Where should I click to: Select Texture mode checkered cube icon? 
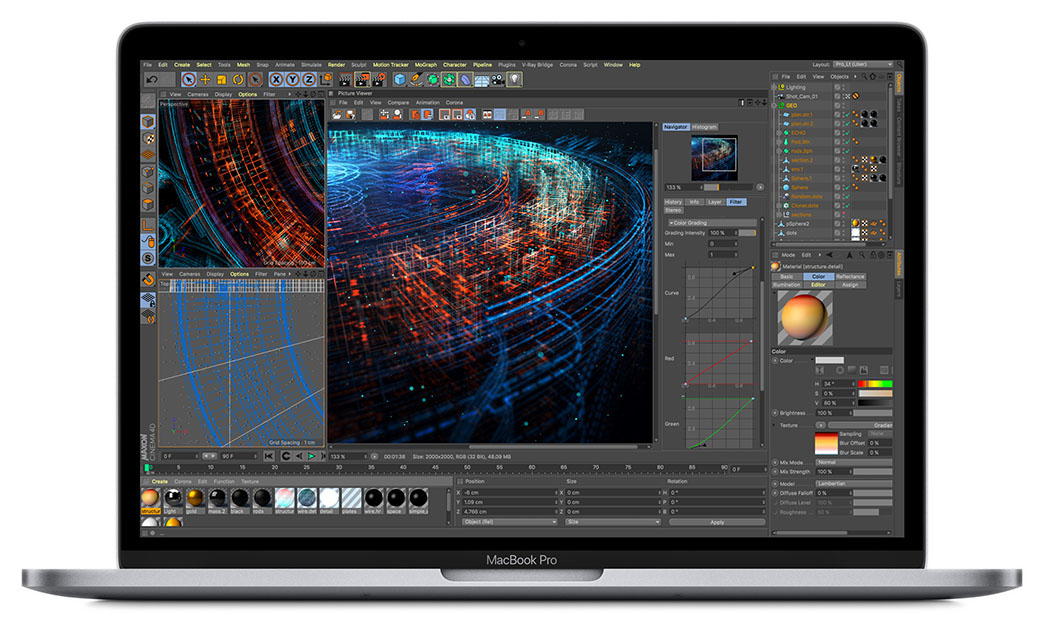click(148, 139)
